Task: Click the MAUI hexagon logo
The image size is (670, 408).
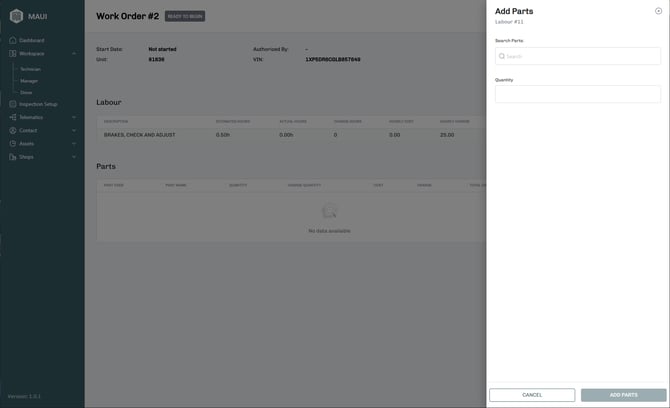Action: tap(16, 16)
